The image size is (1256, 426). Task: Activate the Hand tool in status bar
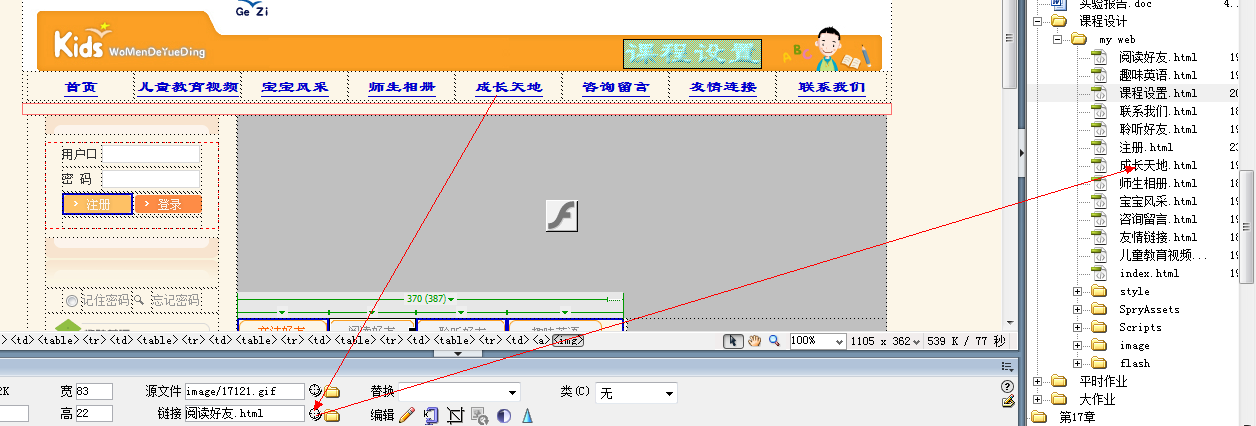755,341
